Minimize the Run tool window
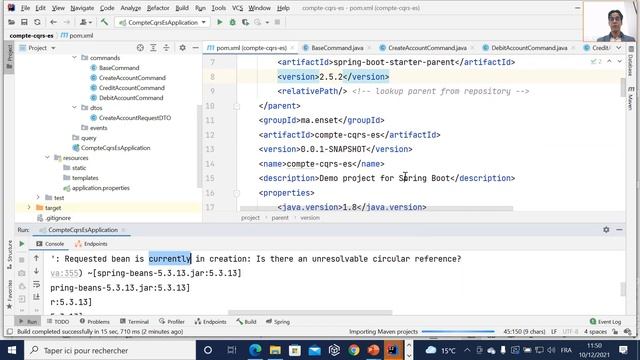 619,230
